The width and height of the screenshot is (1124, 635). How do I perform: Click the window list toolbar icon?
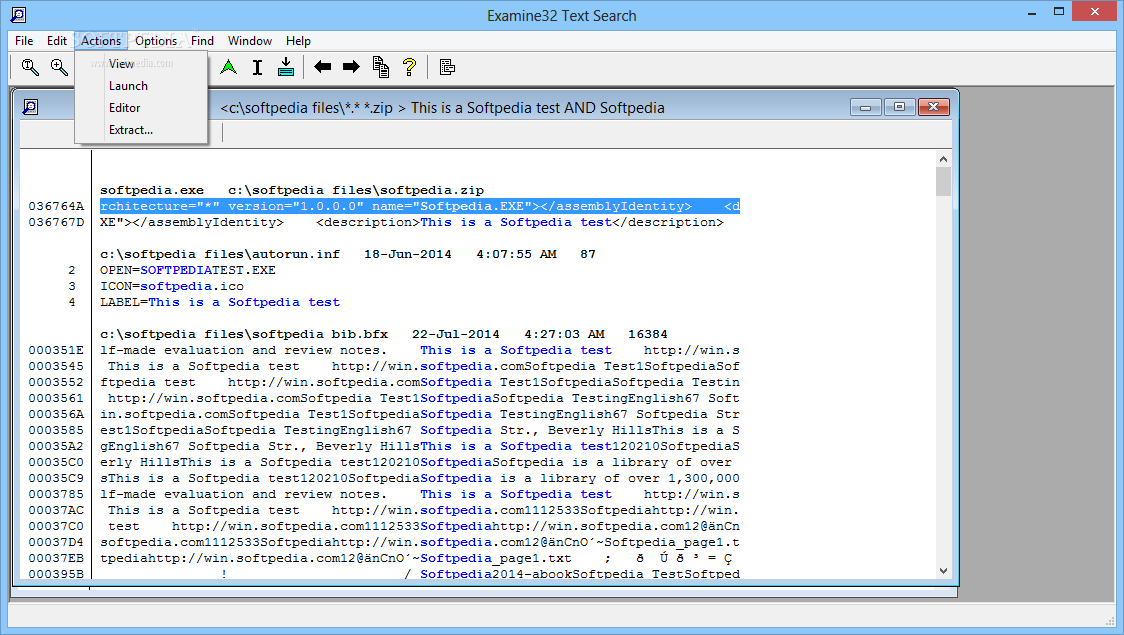point(447,67)
